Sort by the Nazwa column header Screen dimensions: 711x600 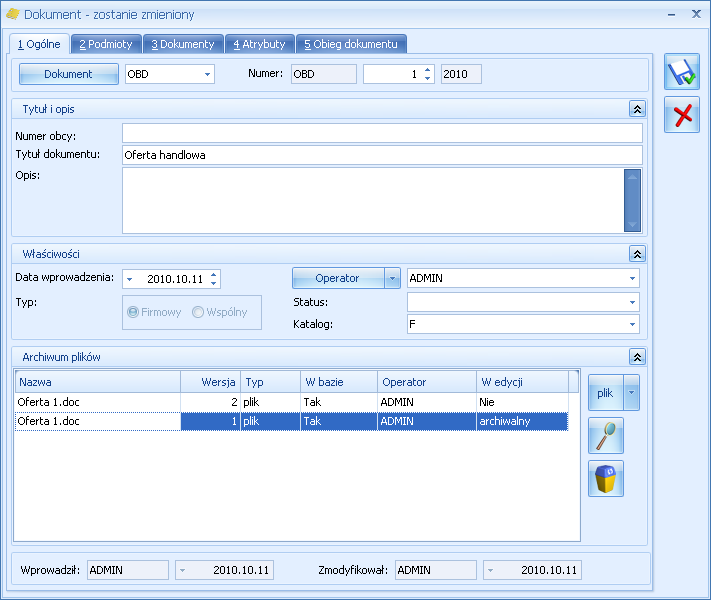98,382
